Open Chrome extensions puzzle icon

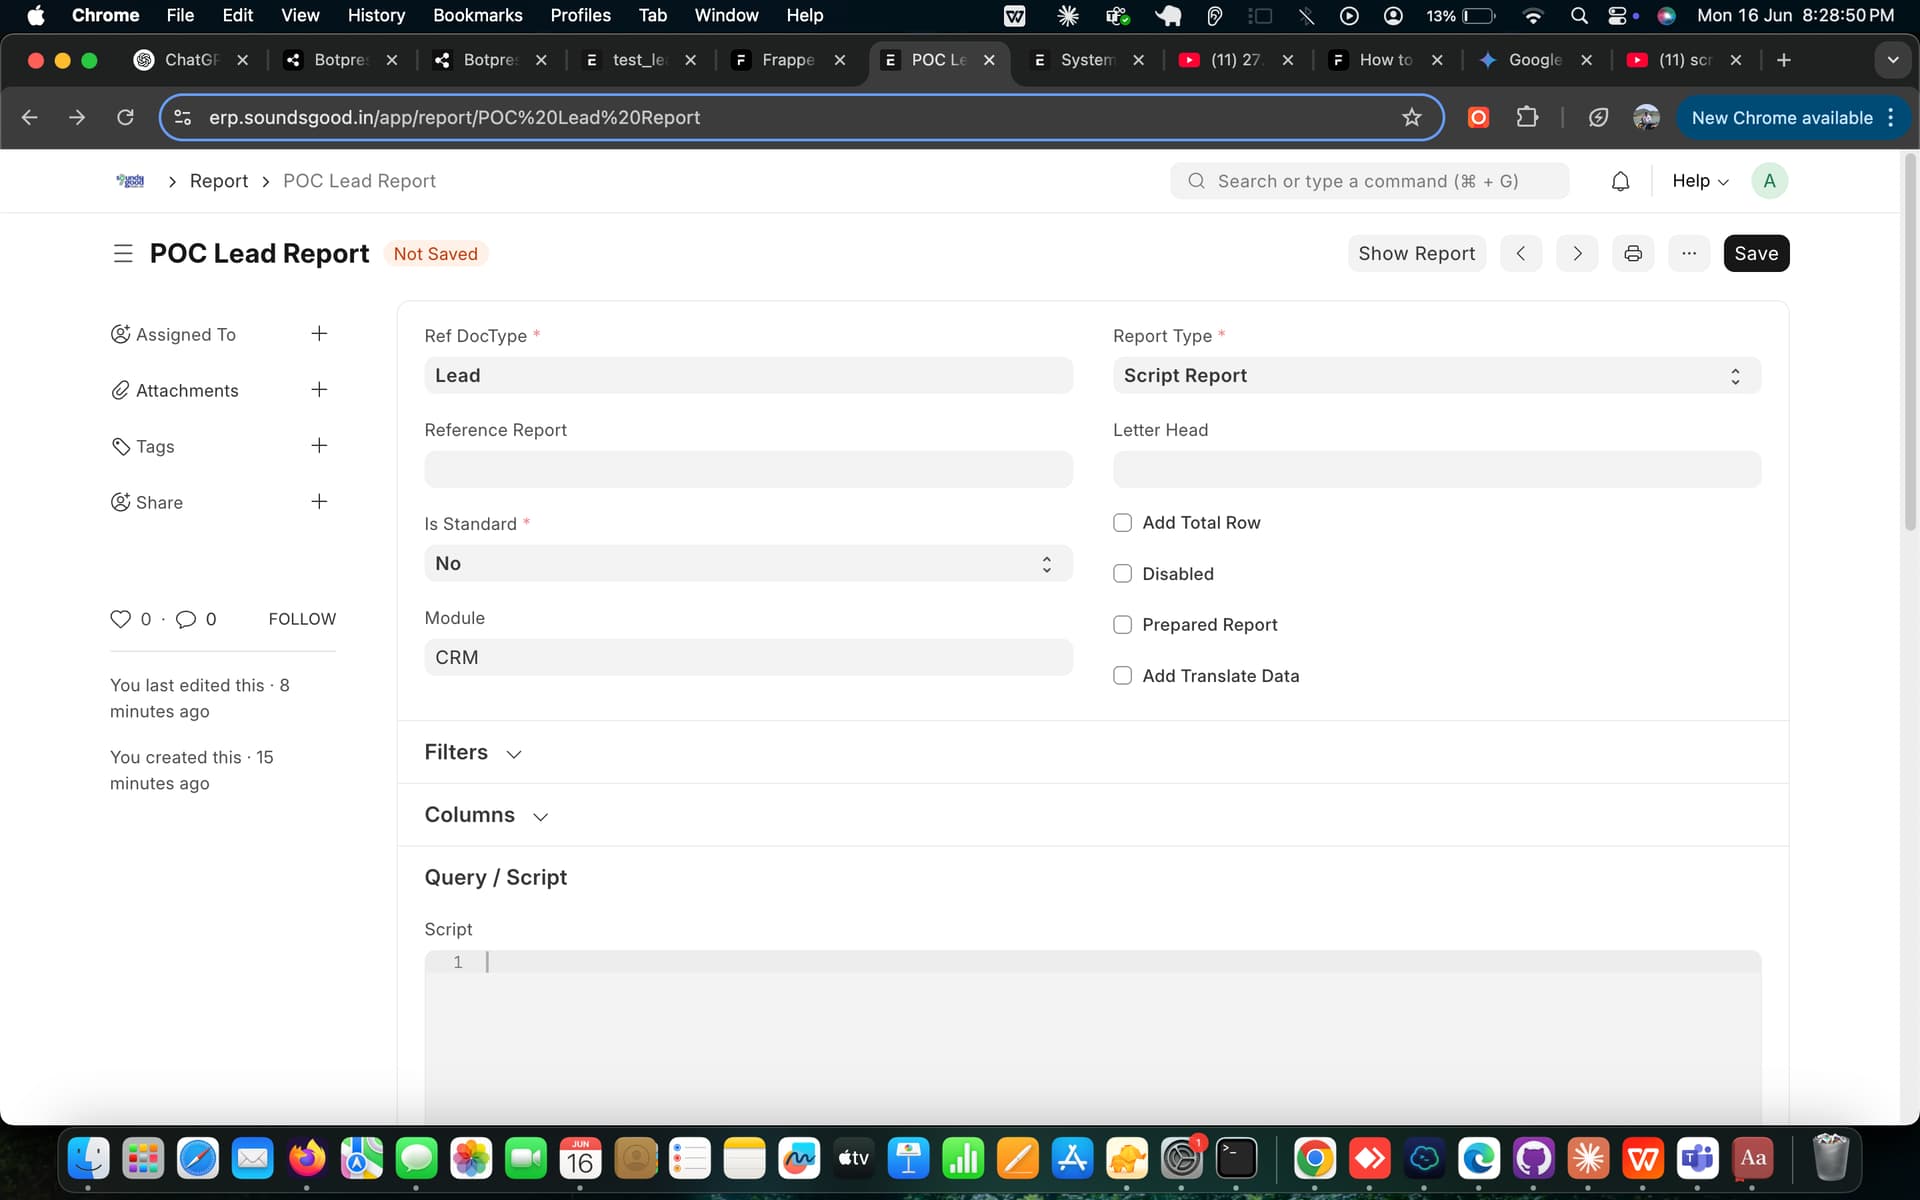tap(1526, 118)
